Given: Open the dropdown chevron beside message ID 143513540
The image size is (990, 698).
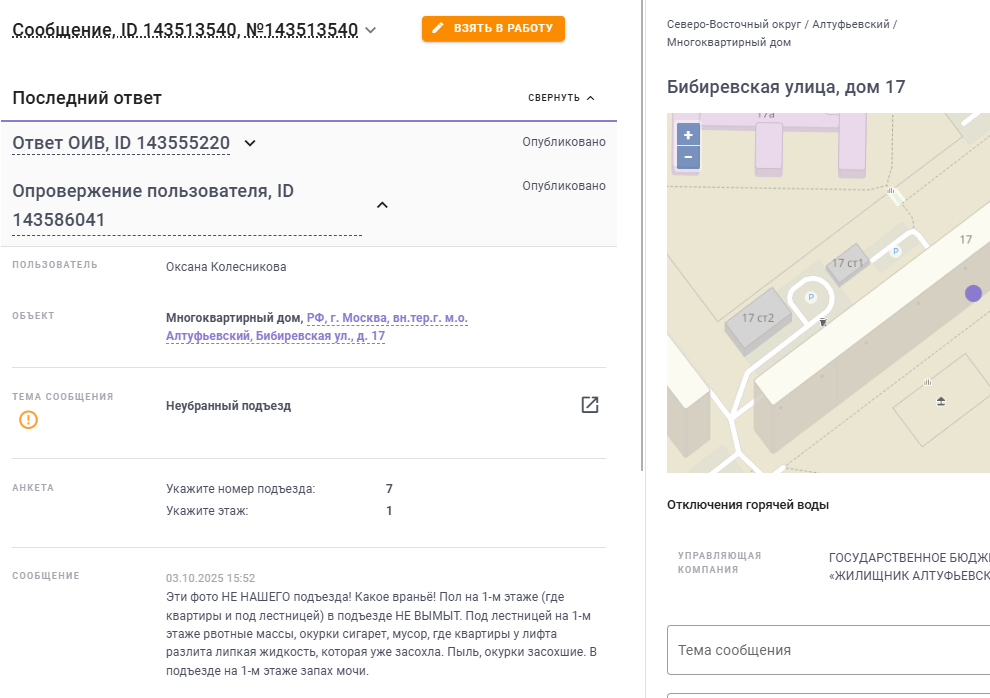Looking at the screenshot, I should [x=371, y=30].
